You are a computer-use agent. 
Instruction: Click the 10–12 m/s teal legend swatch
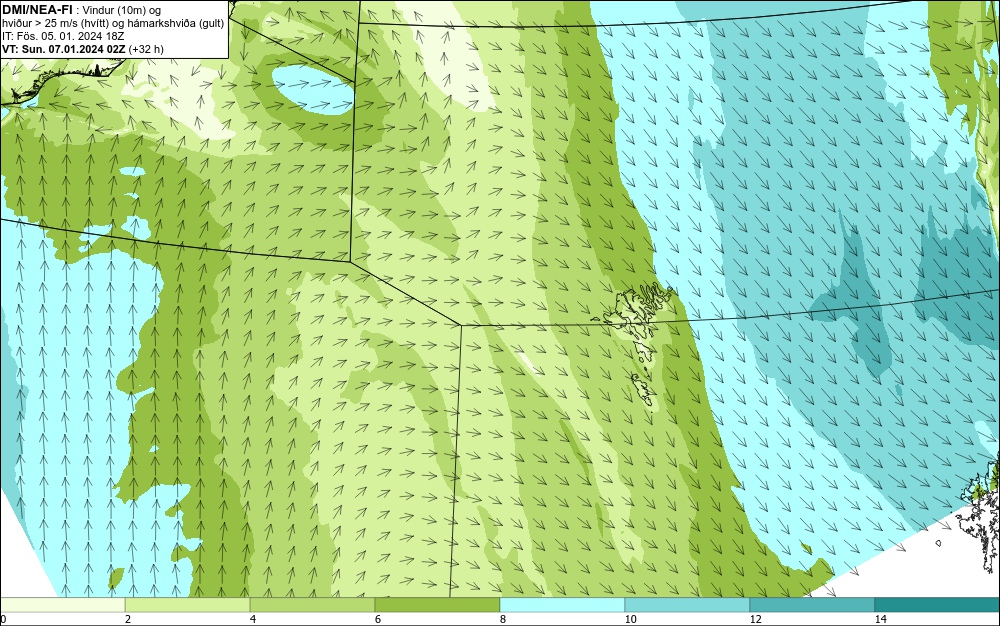click(x=688, y=605)
